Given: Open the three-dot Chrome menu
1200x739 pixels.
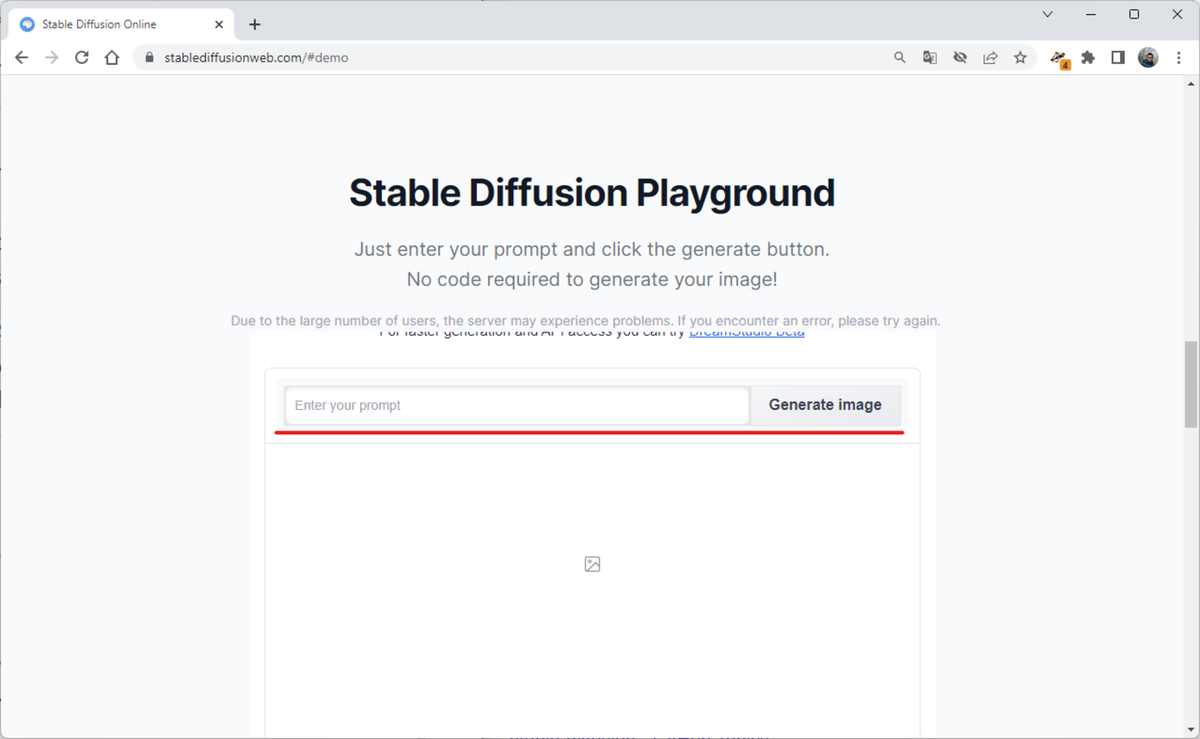Looking at the screenshot, I should (x=1178, y=57).
